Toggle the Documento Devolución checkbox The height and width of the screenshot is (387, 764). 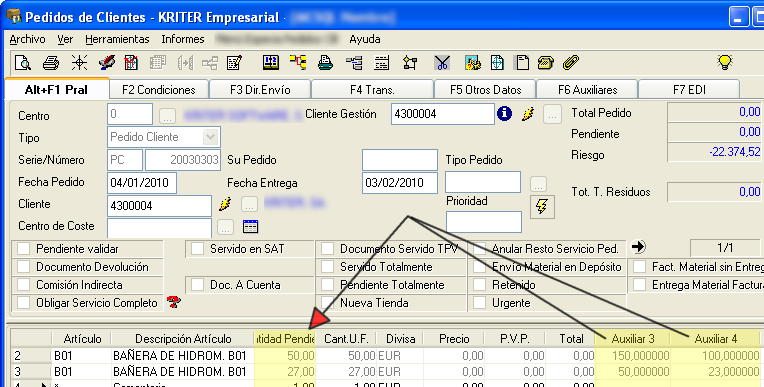[x=23, y=267]
